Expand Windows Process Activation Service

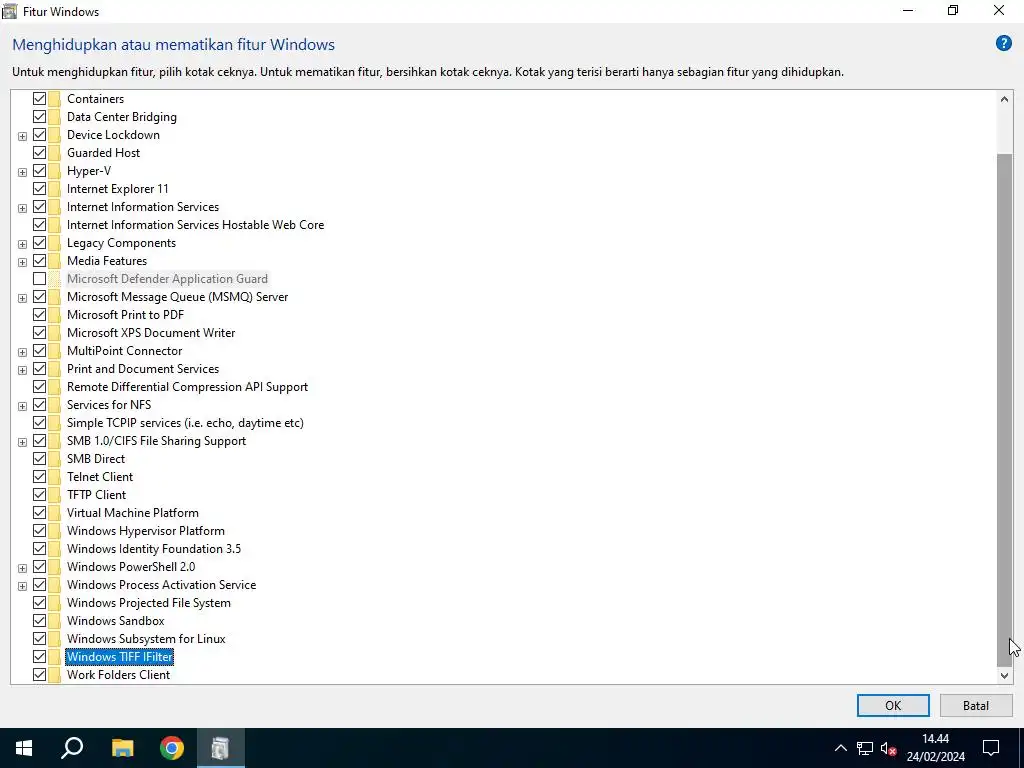click(x=22, y=586)
